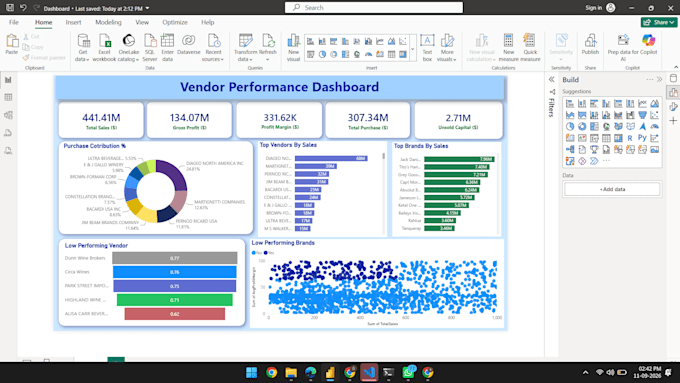
Task: Expand the file title saved-state dropdown
Action: tap(147, 8)
